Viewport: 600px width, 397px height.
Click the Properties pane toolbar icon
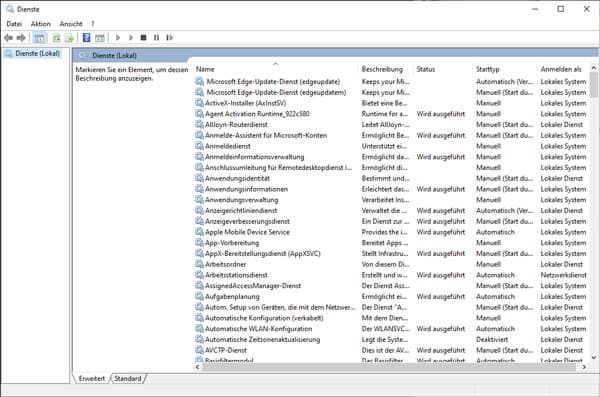pos(100,38)
